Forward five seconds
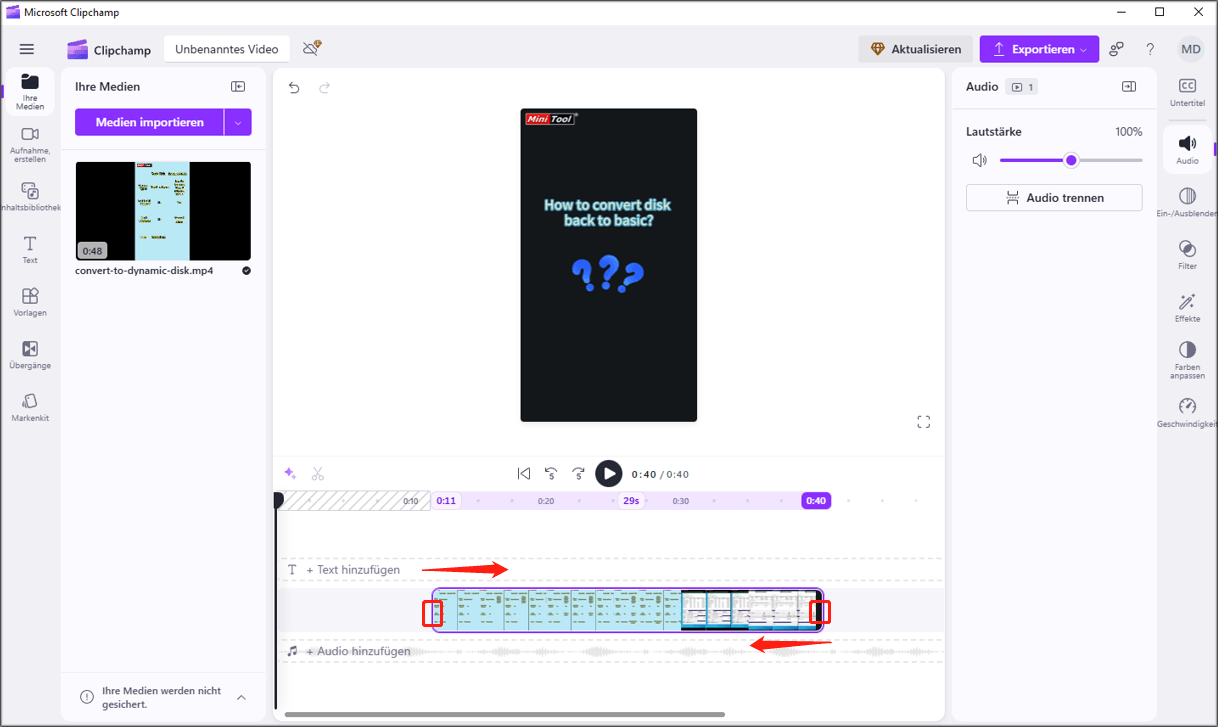1218x727 pixels. pyautogui.click(x=578, y=474)
